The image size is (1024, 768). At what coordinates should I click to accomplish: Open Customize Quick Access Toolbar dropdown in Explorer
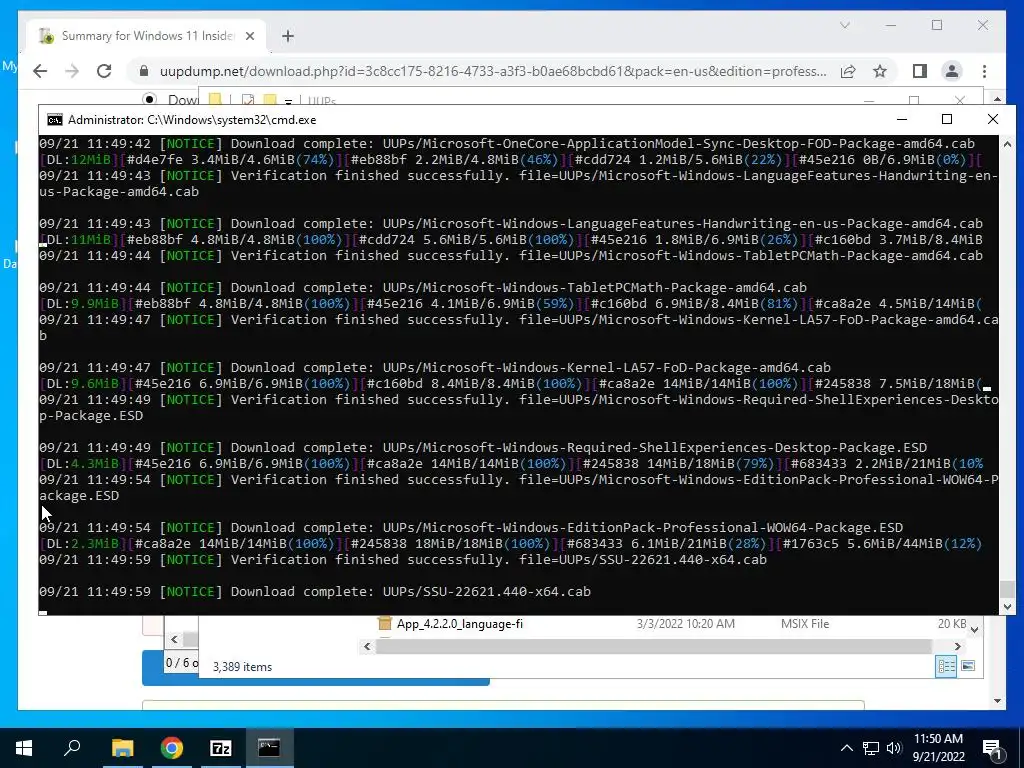(288, 101)
